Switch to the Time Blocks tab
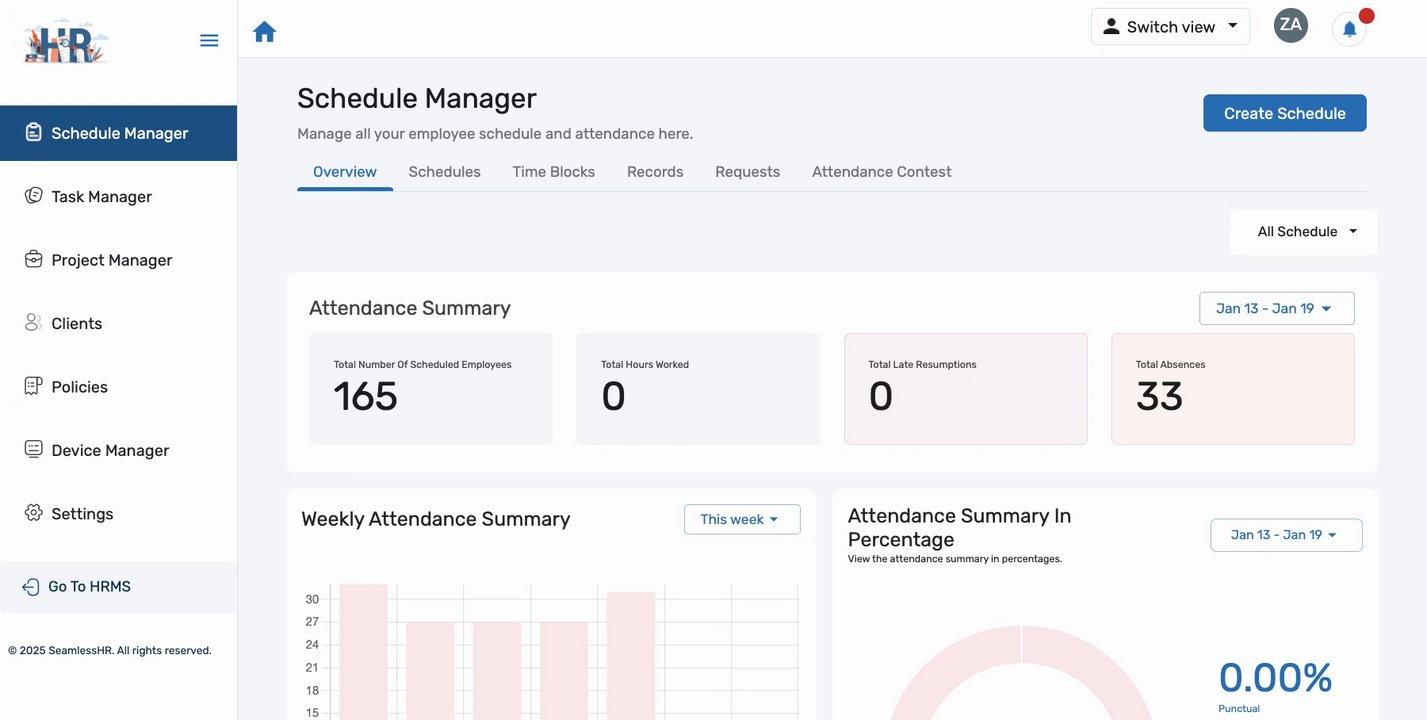This screenshot has height=720, width=1427. pyautogui.click(x=553, y=172)
